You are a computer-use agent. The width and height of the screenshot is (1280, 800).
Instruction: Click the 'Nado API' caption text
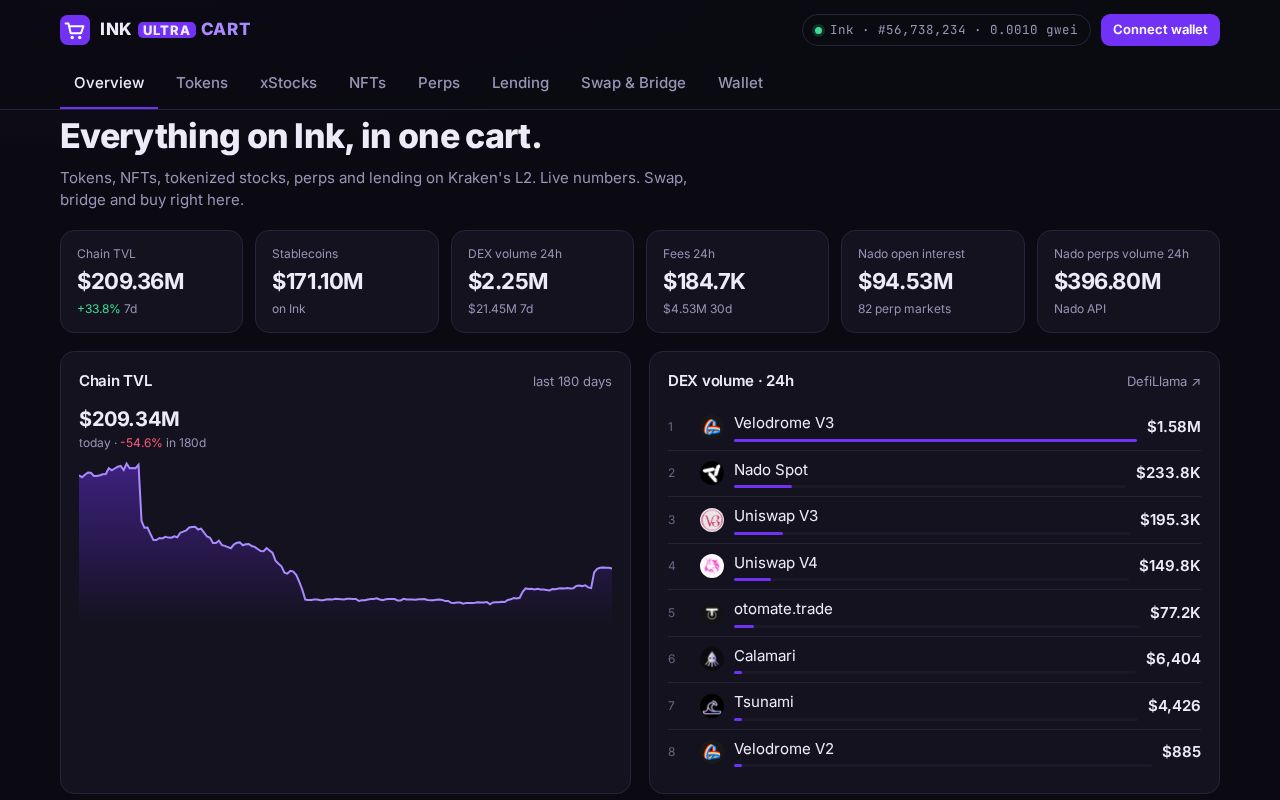(x=1080, y=309)
